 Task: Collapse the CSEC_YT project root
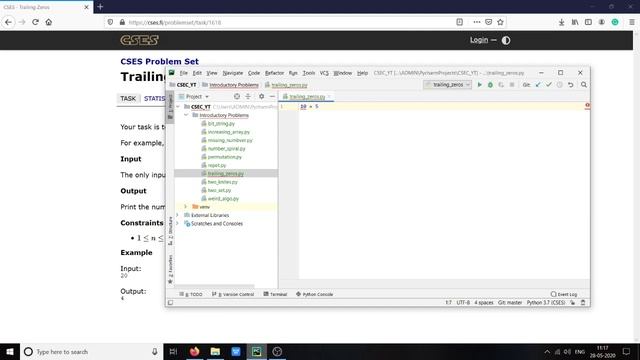(178, 107)
